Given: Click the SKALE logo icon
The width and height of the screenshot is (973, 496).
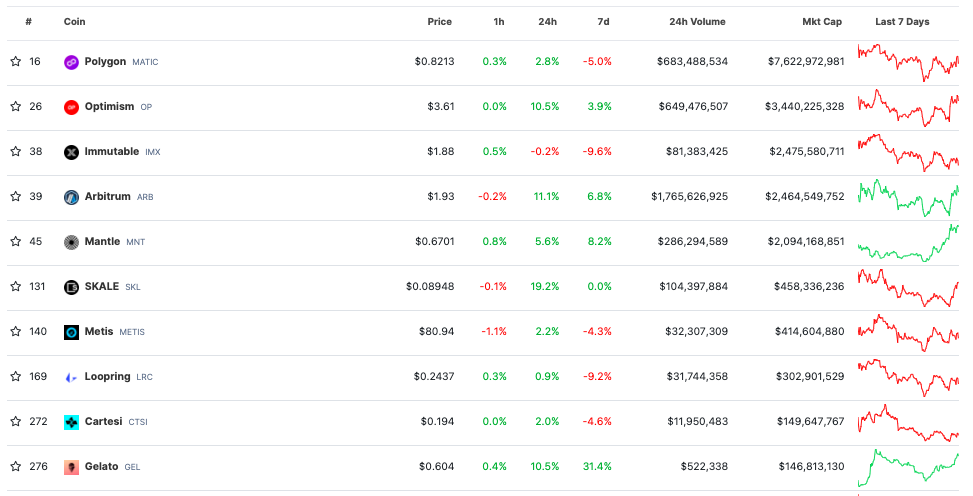Looking at the screenshot, I should tap(71, 287).
